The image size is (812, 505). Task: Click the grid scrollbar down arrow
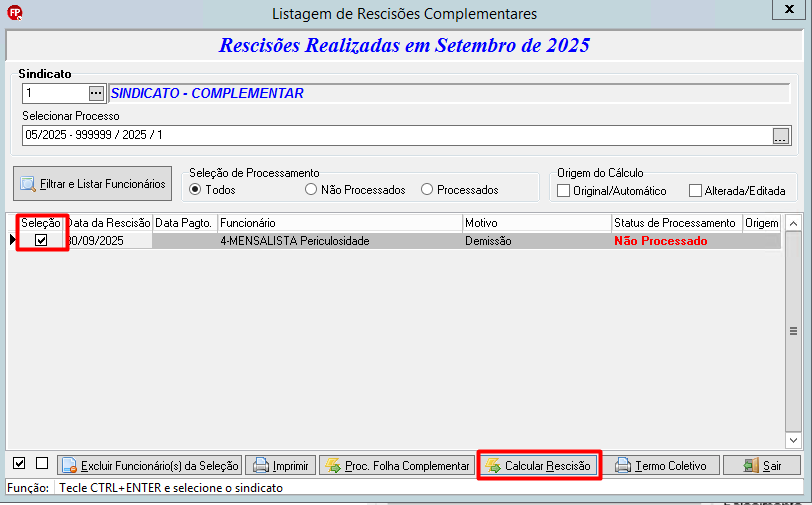tap(793, 440)
